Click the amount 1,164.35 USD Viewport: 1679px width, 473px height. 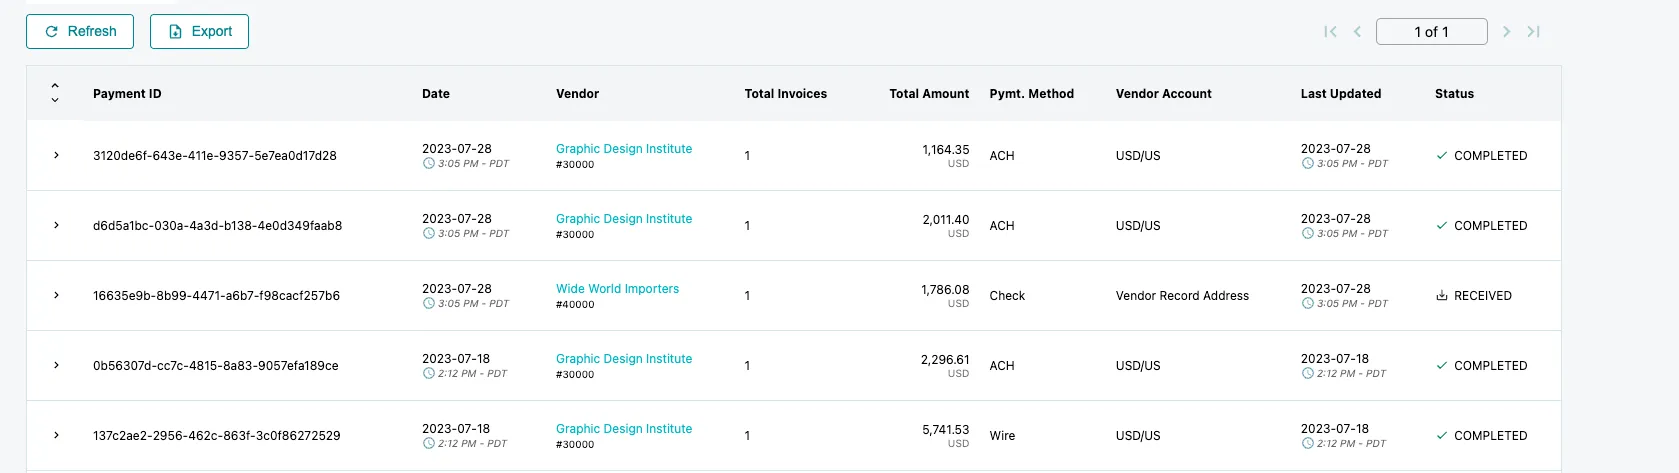click(x=945, y=155)
